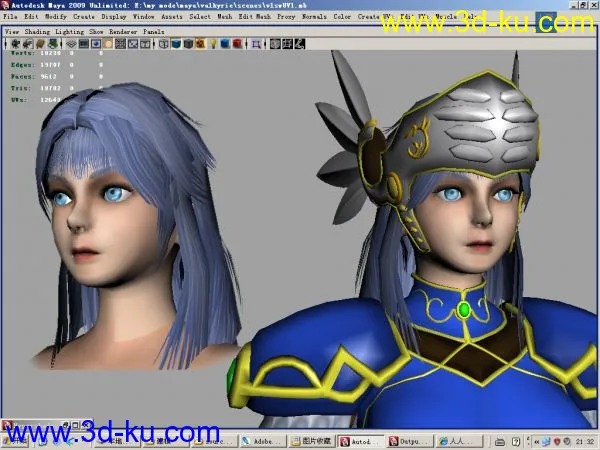Toggle the Resolution Gate display
Screen dimensions: 600x450
(96, 44)
